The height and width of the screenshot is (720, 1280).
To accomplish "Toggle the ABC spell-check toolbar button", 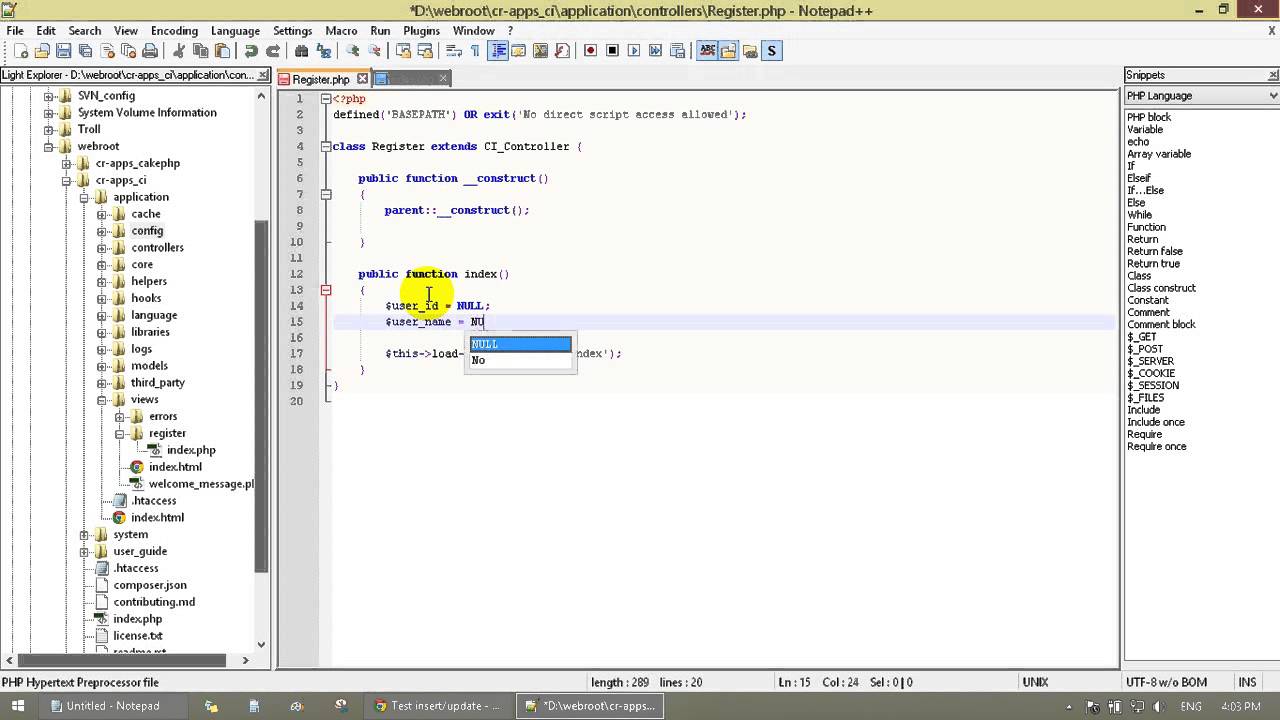I will 707,51.
